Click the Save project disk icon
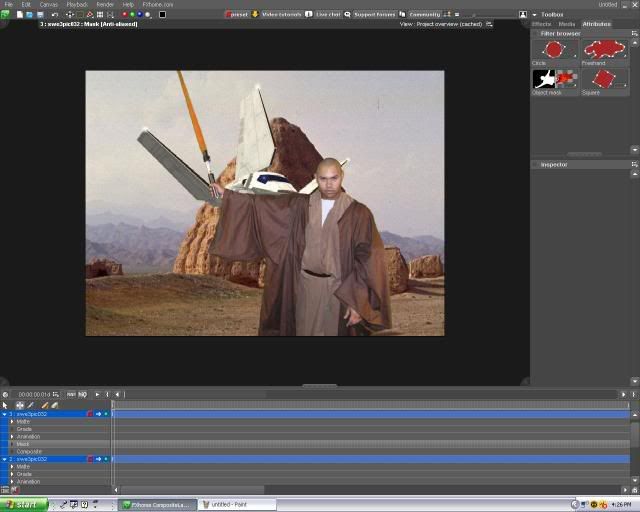Screen dimensions: 640x512 tap(40, 15)
